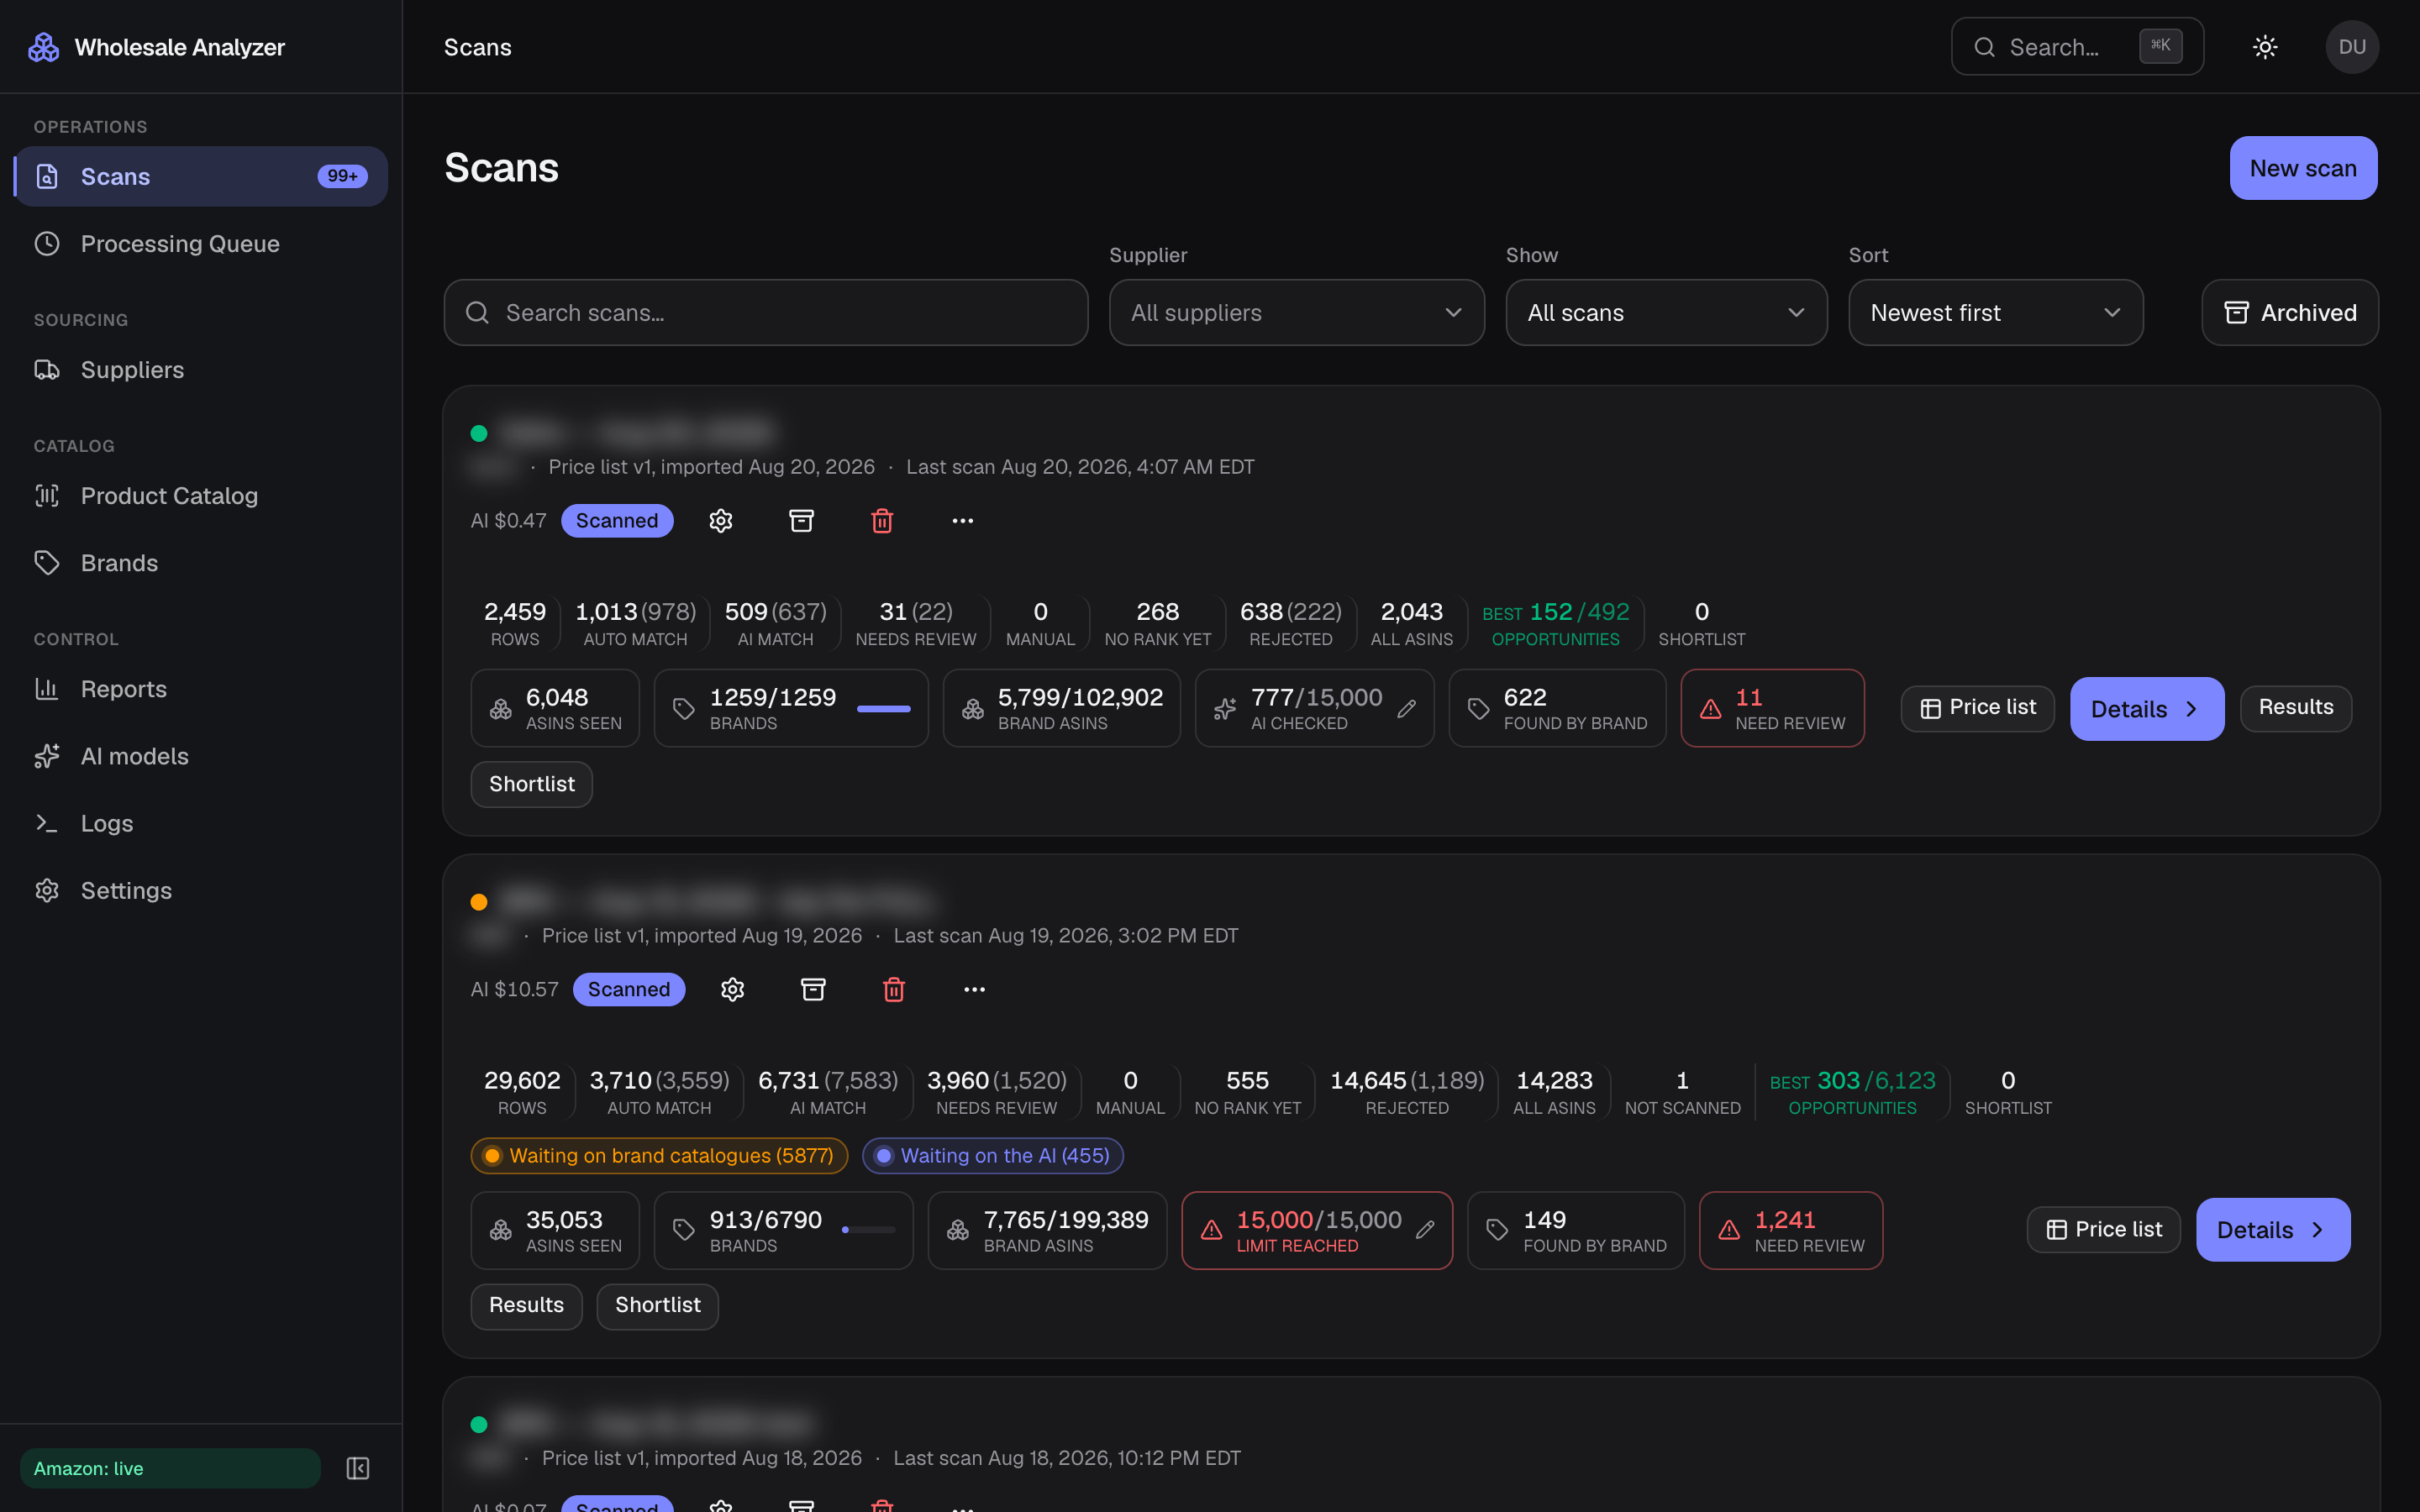The height and width of the screenshot is (1512, 2420).
Task: Open more options for AI $0.47 scan
Action: pos(962,521)
